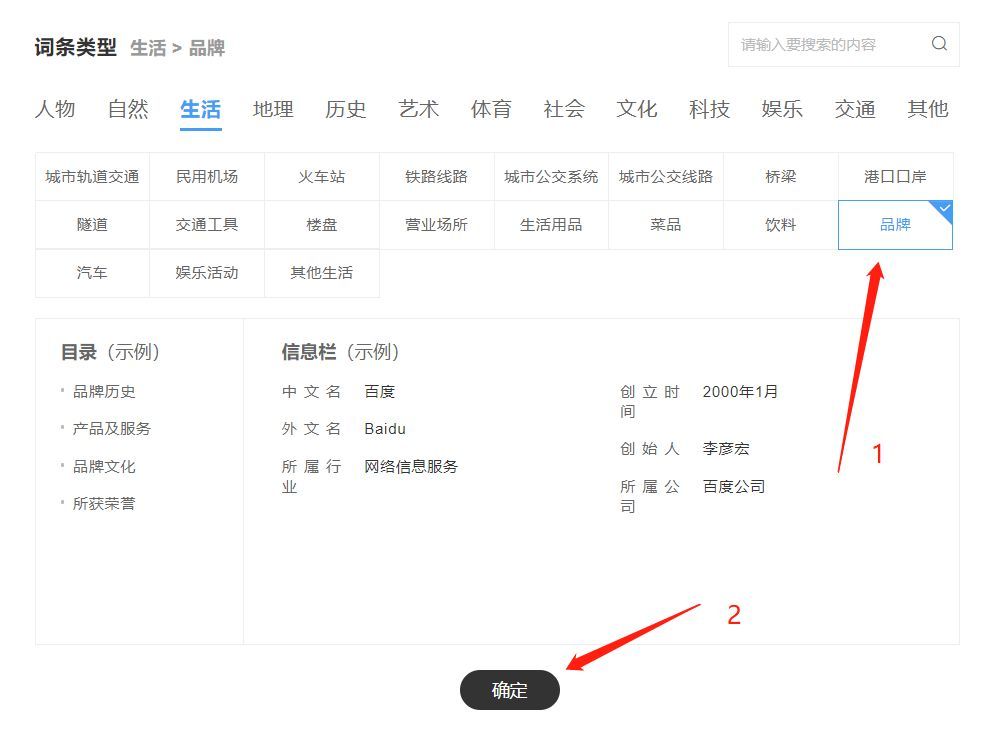Choose the 城市轨道交通 type
Image resolution: width=992 pixels, height=737 pixels.
pos(92,177)
